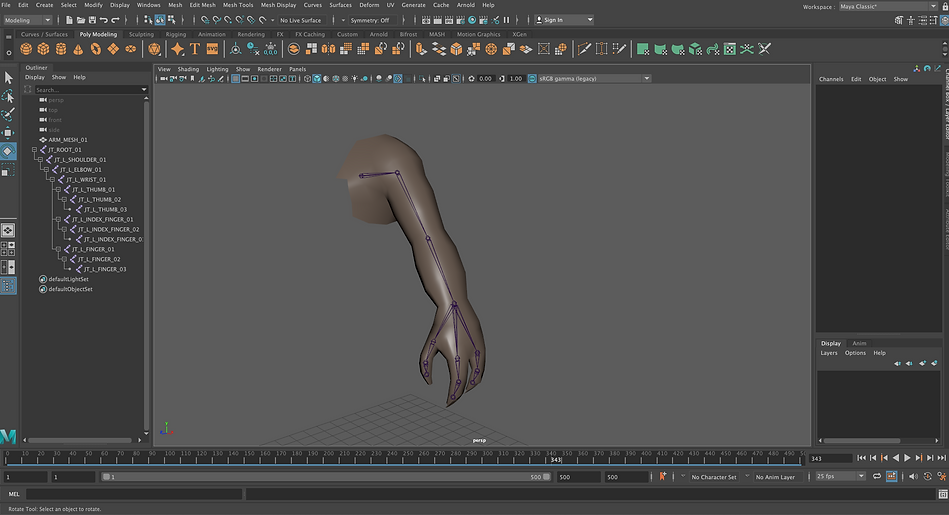
Task: Select the Move tool in toolbox
Action: click(8, 133)
